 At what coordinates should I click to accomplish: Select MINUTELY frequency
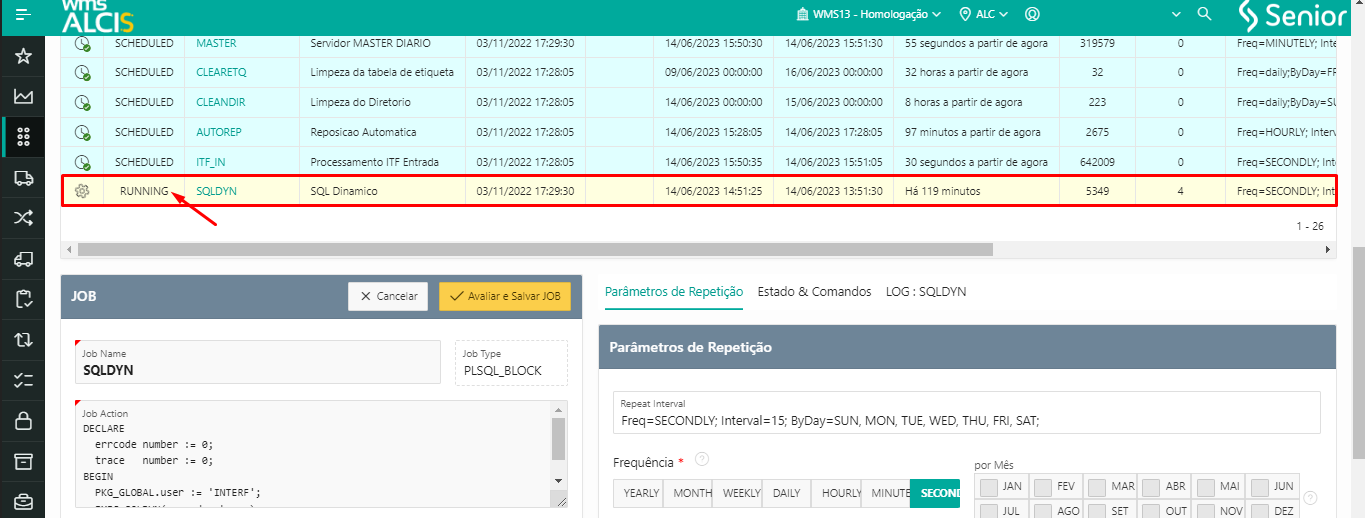pos(885,493)
